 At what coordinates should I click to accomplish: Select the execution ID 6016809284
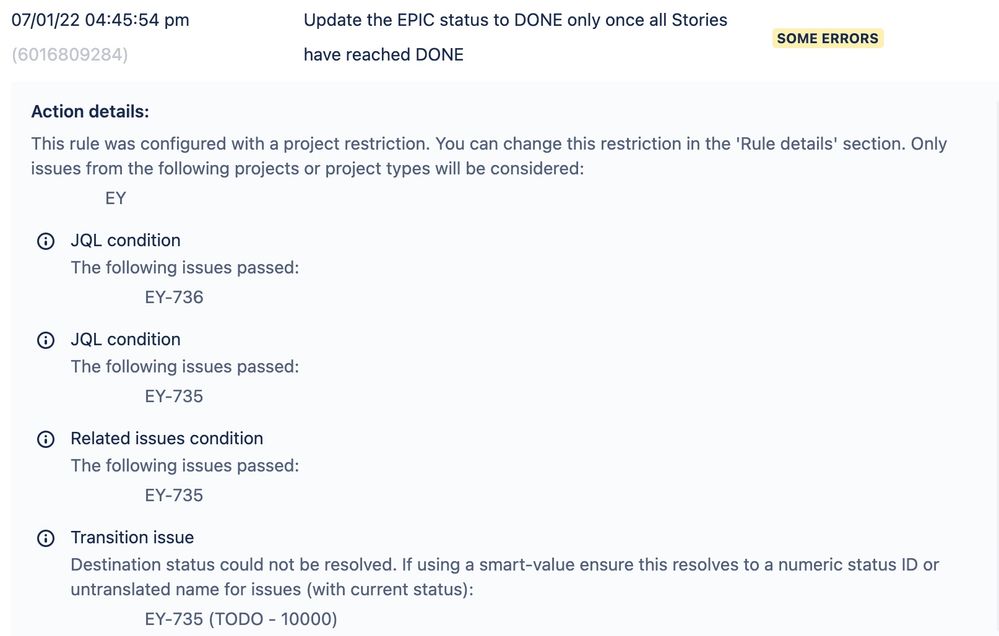pos(70,55)
